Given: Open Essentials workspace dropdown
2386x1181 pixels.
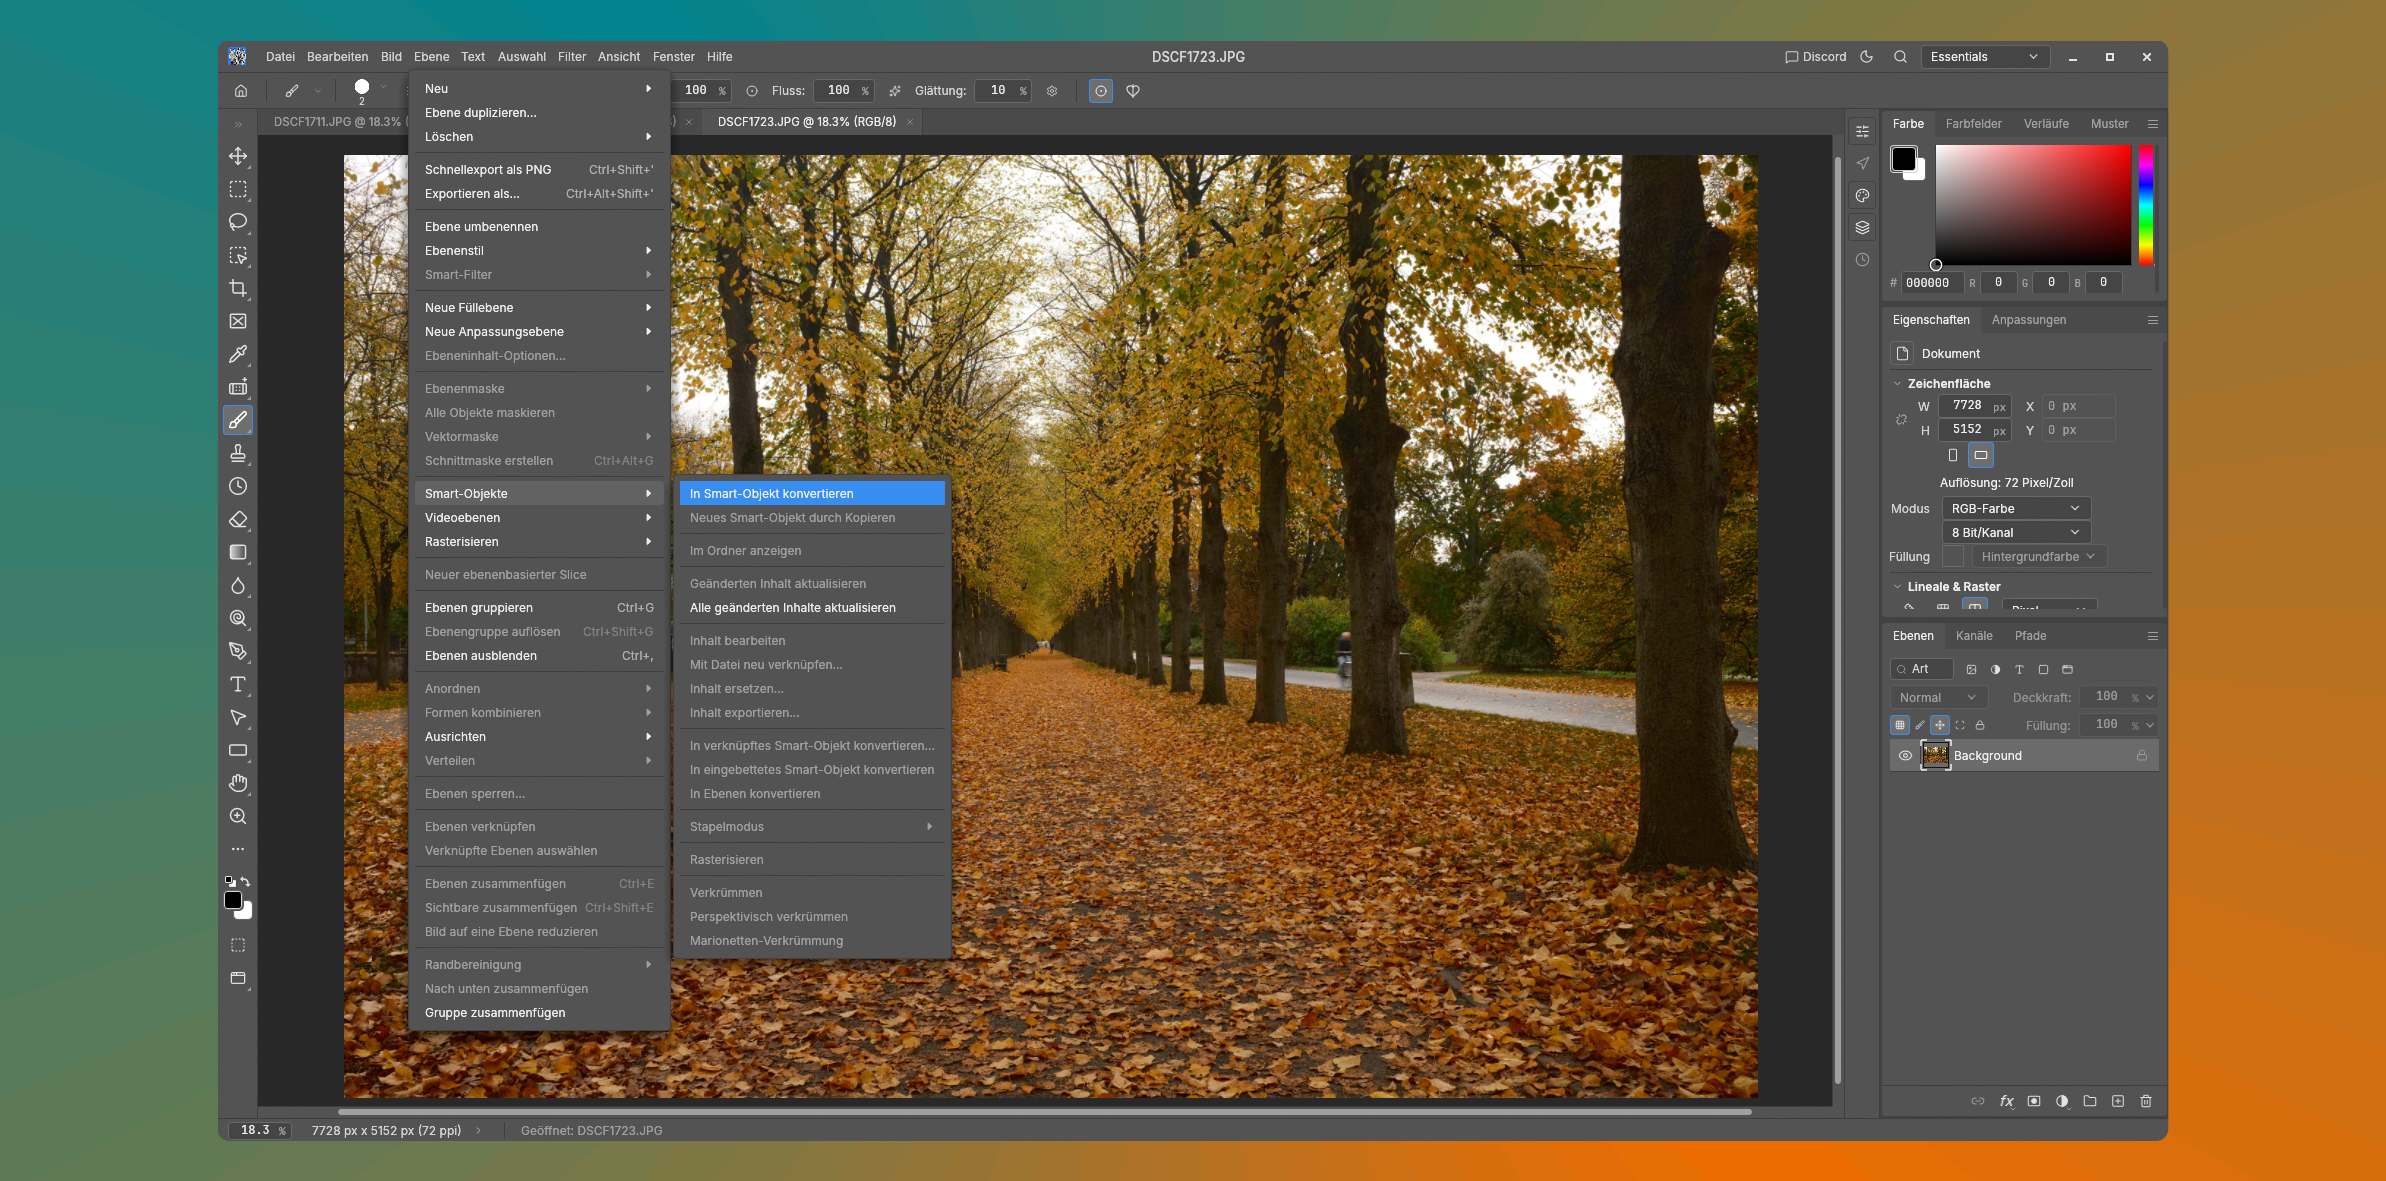Looking at the screenshot, I should click(x=1985, y=57).
